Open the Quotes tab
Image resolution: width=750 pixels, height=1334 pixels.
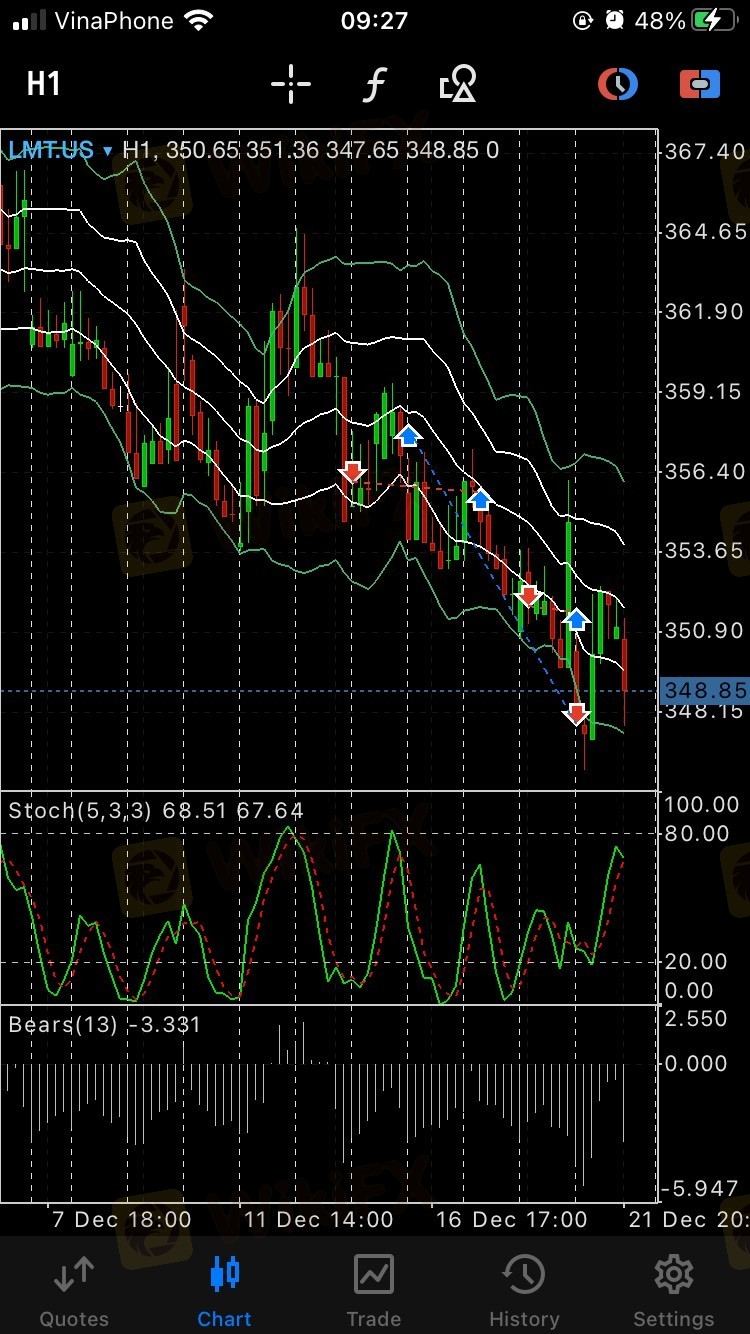[74, 1291]
